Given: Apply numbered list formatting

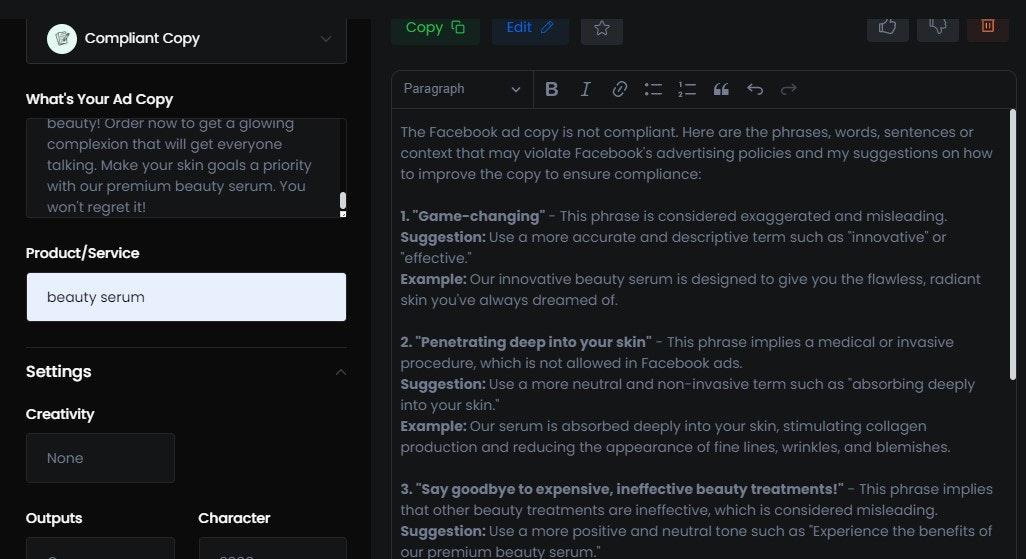Looking at the screenshot, I should coord(687,89).
